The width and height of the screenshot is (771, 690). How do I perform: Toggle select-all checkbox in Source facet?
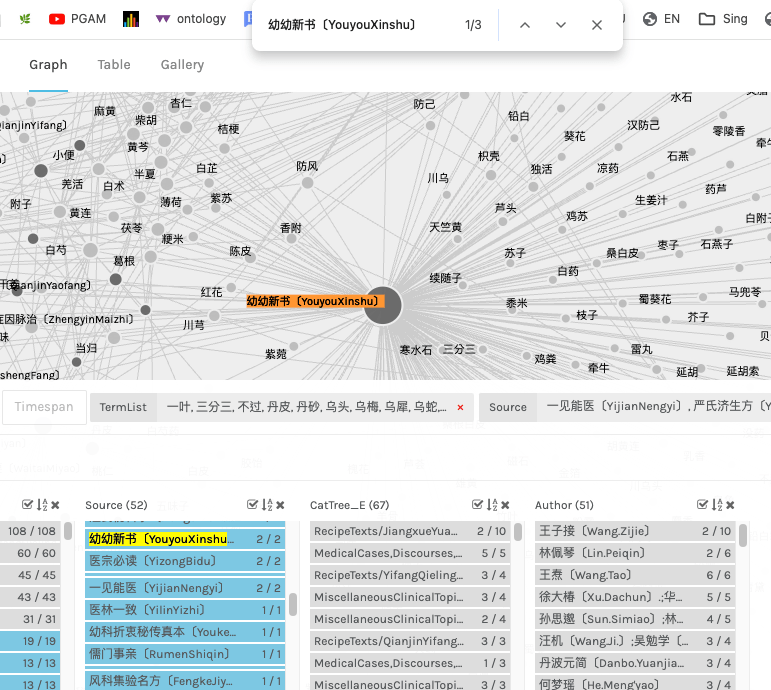click(x=253, y=506)
